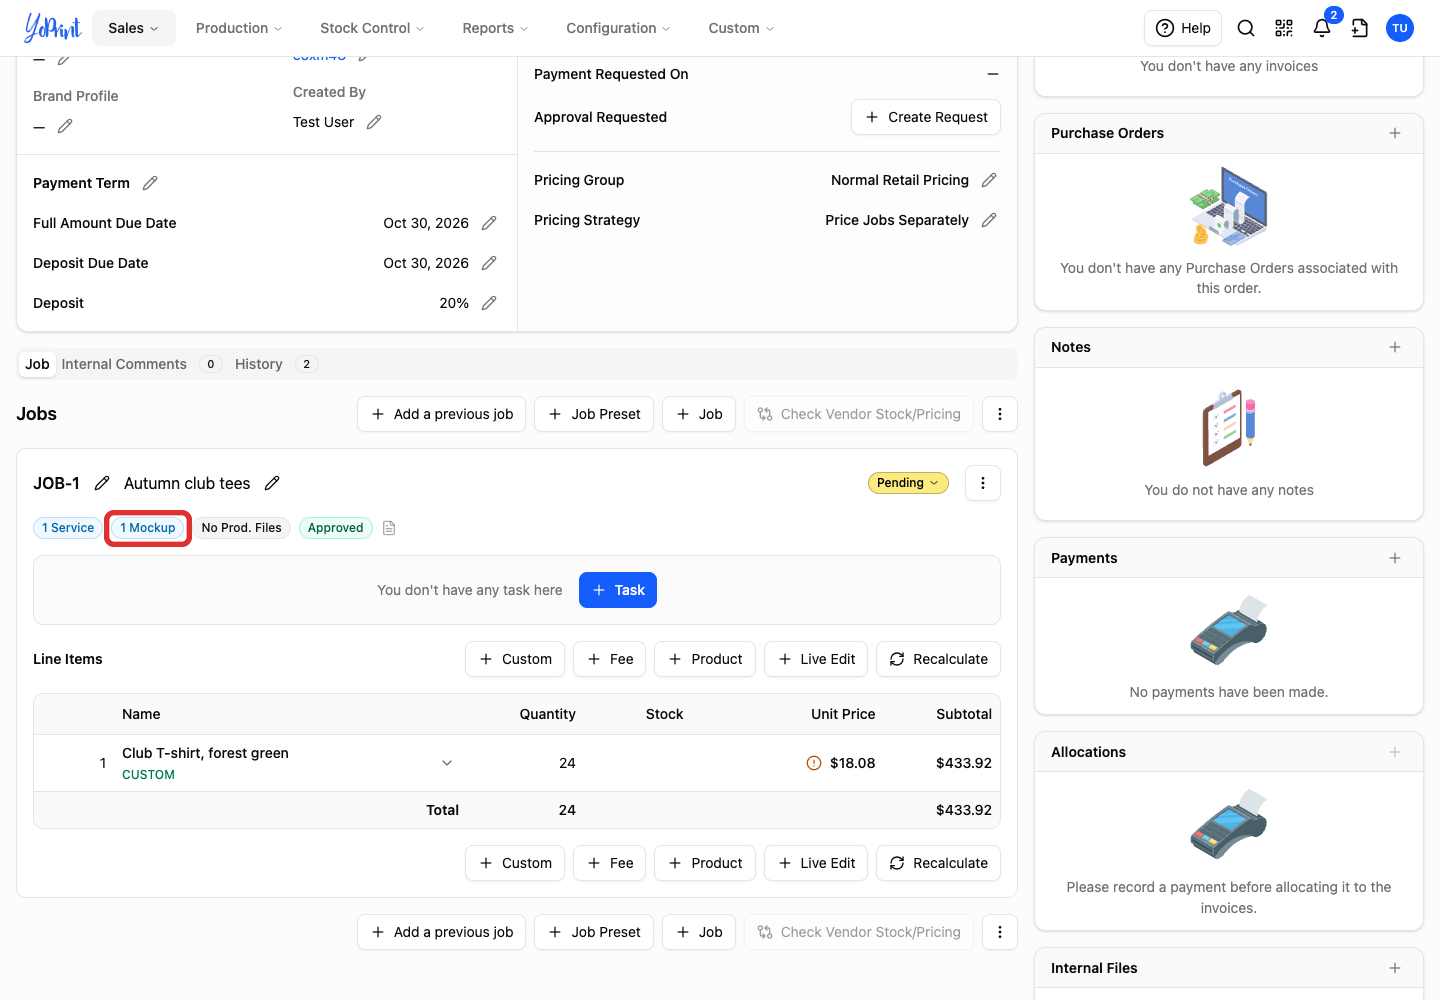Edit the Payment Term pencil icon
The height and width of the screenshot is (1000, 1440).
coord(150,183)
